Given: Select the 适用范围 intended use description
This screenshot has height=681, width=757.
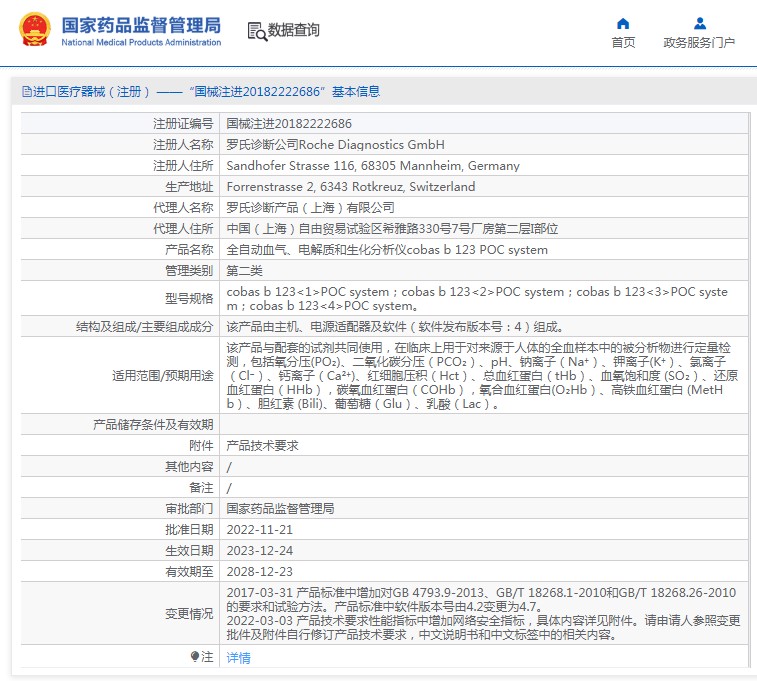Looking at the screenshot, I should click(482, 375).
